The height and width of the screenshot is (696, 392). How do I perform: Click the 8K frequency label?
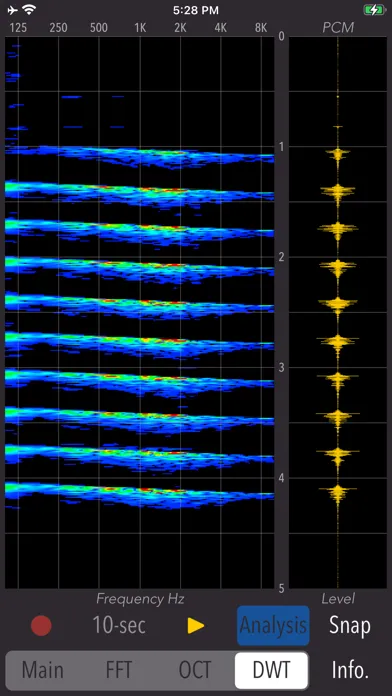261,28
